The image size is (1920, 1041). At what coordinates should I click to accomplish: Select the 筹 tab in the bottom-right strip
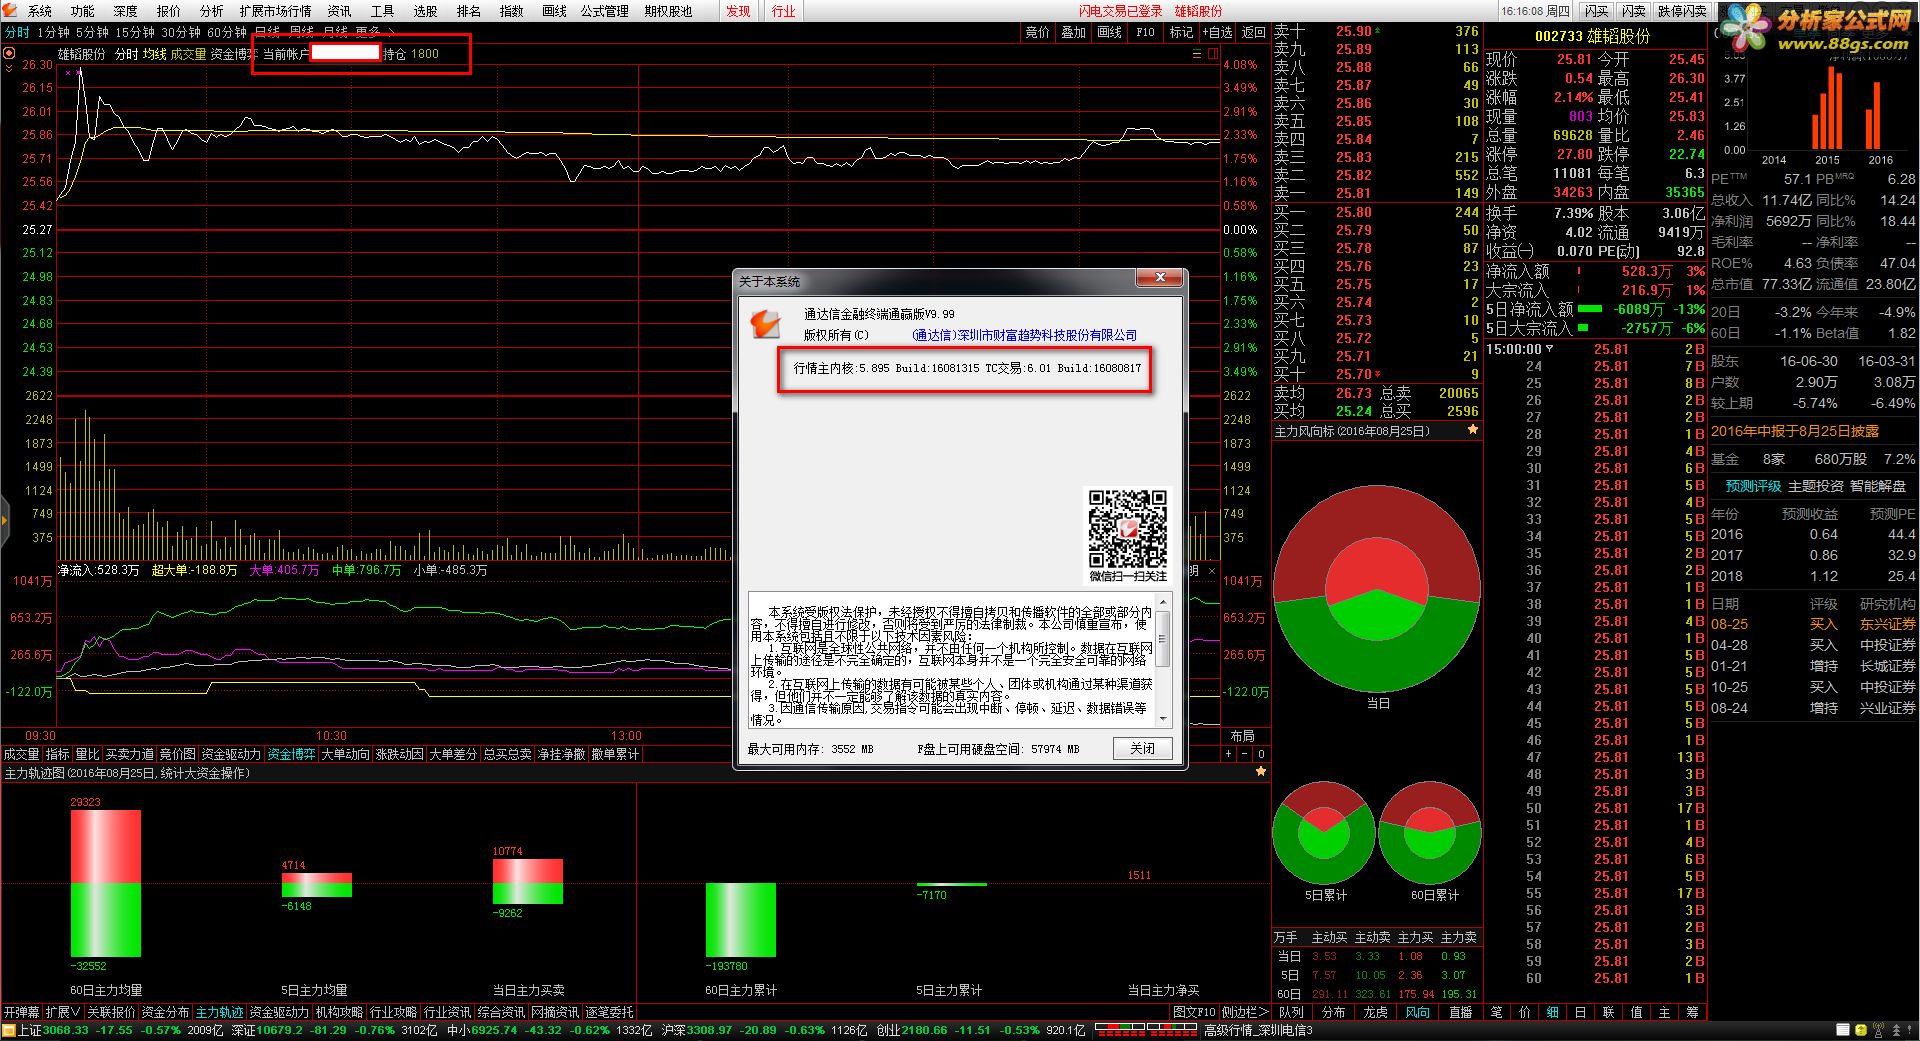click(1692, 1013)
